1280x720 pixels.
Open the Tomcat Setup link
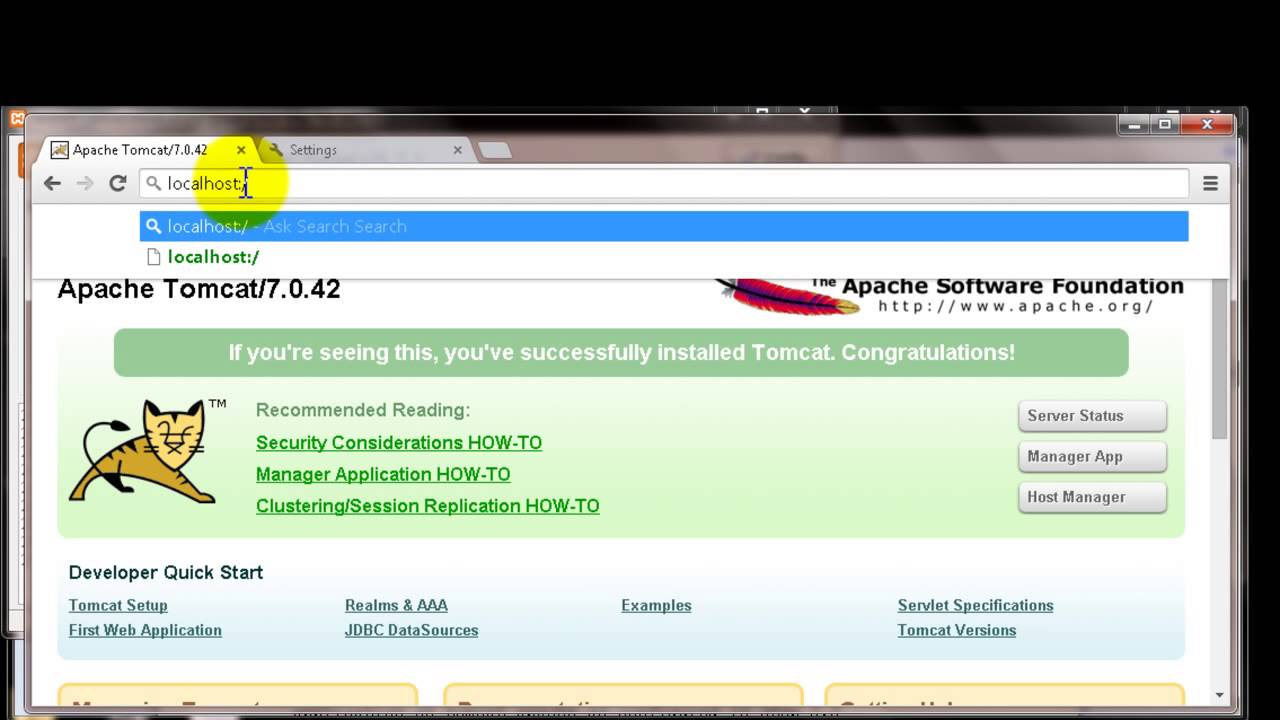pos(118,605)
